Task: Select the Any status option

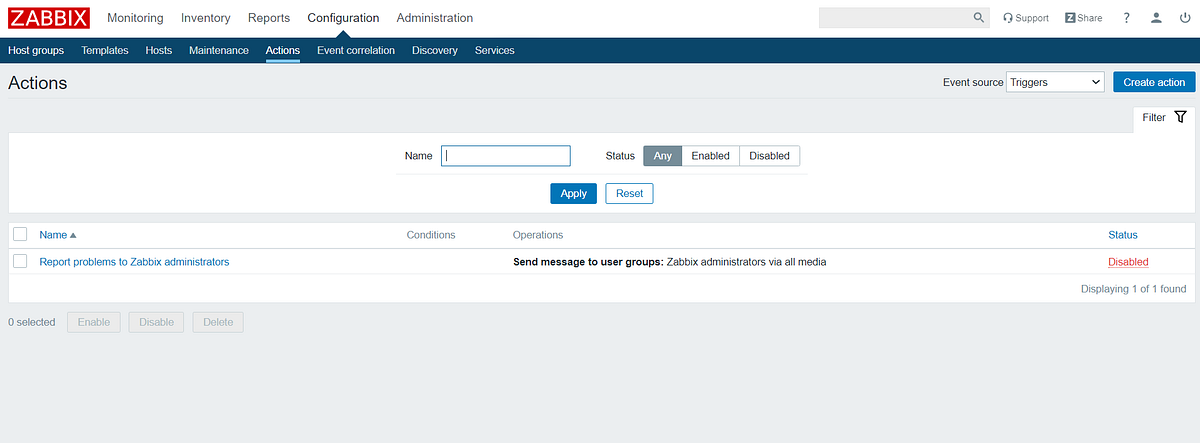Action: pos(663,156)
